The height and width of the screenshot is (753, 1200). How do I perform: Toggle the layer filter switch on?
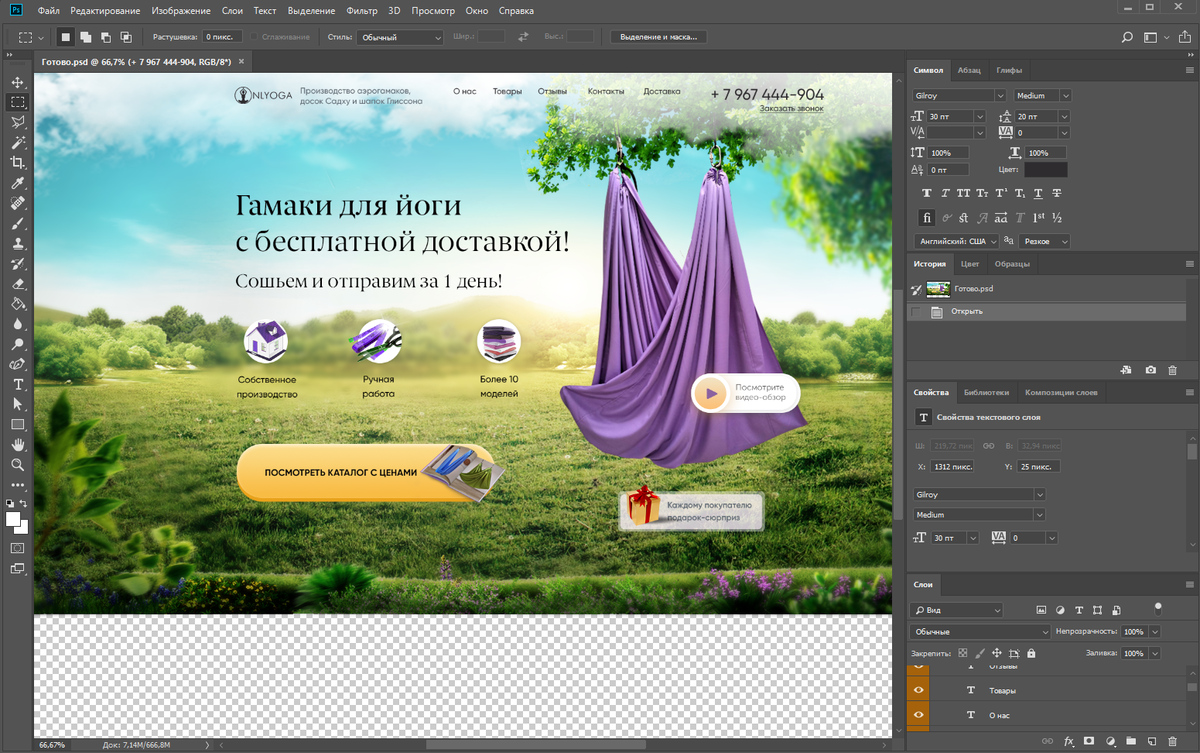coord(1158,607)
